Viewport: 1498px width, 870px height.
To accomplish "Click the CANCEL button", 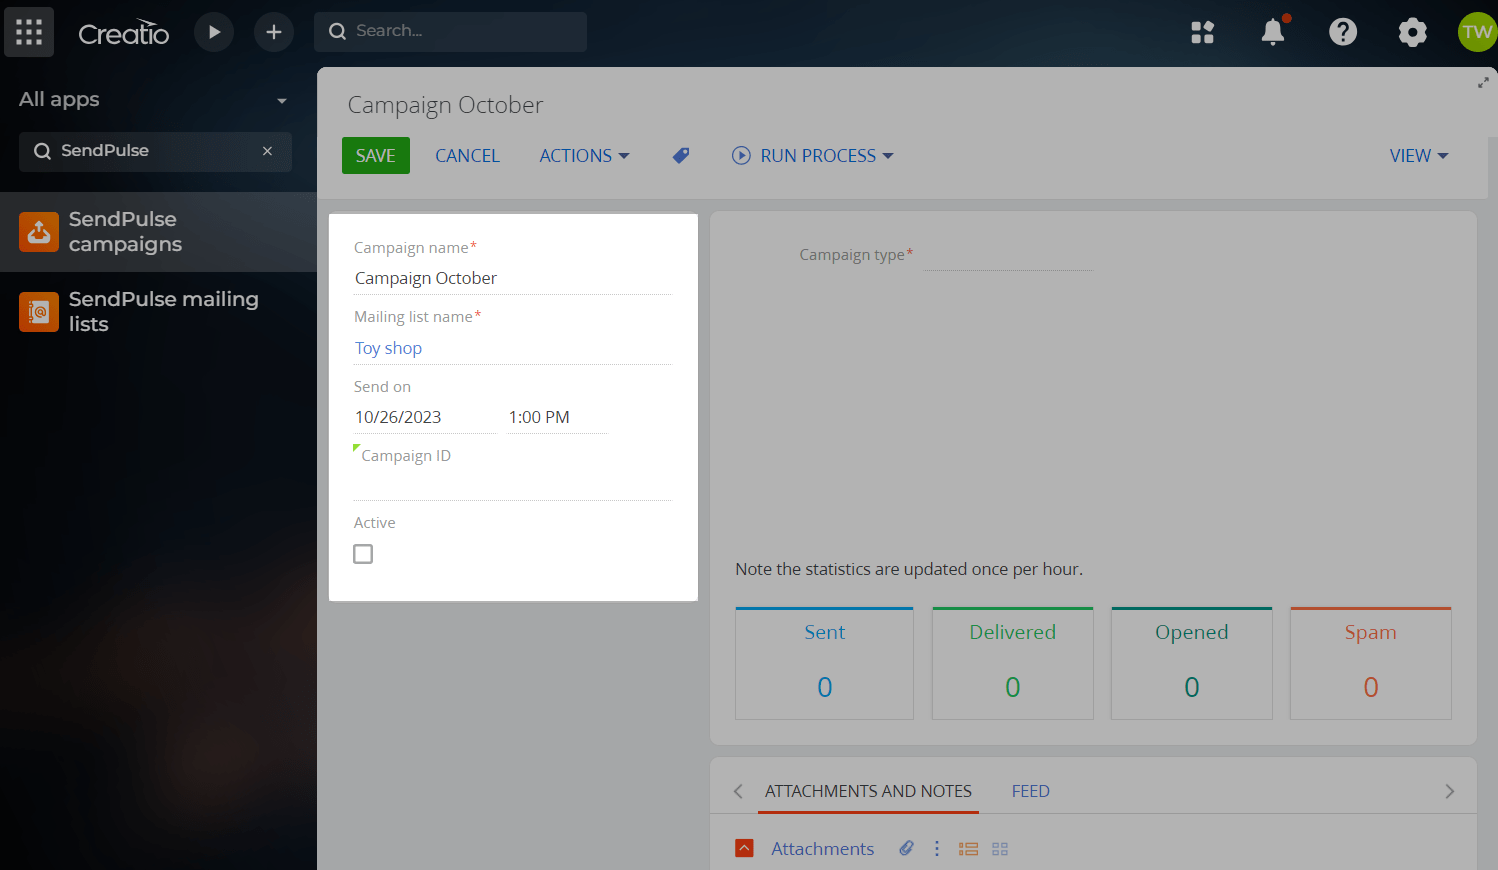I will [x=467, y=156].
